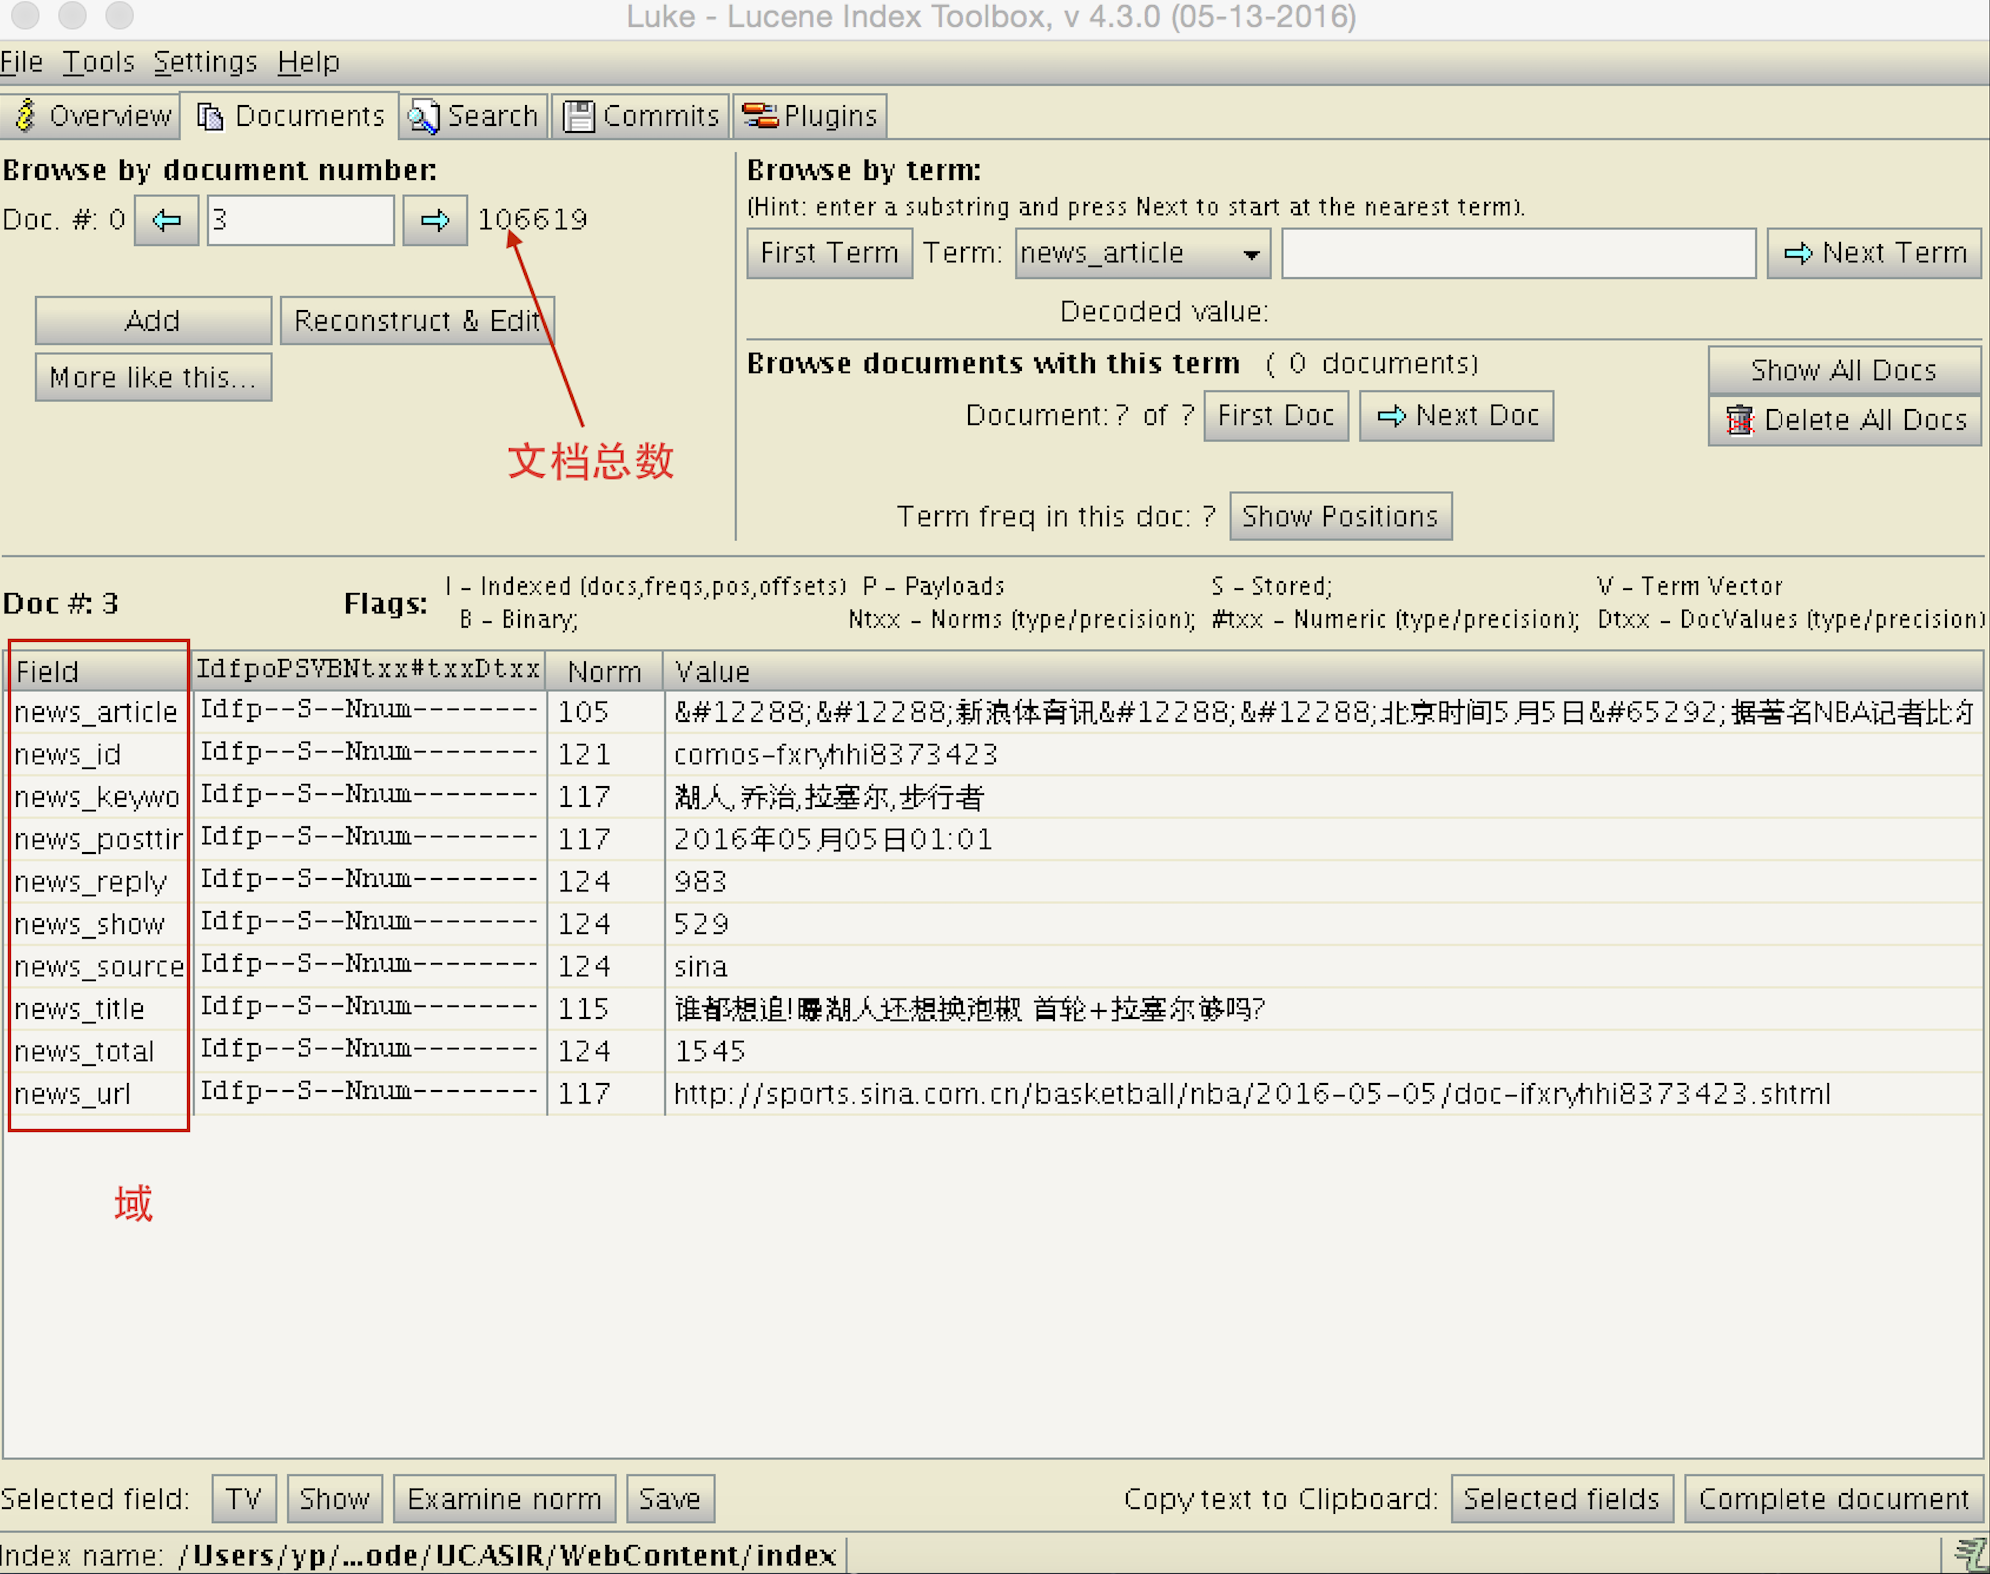Click the forward navigation arrow

click(428, 217)
